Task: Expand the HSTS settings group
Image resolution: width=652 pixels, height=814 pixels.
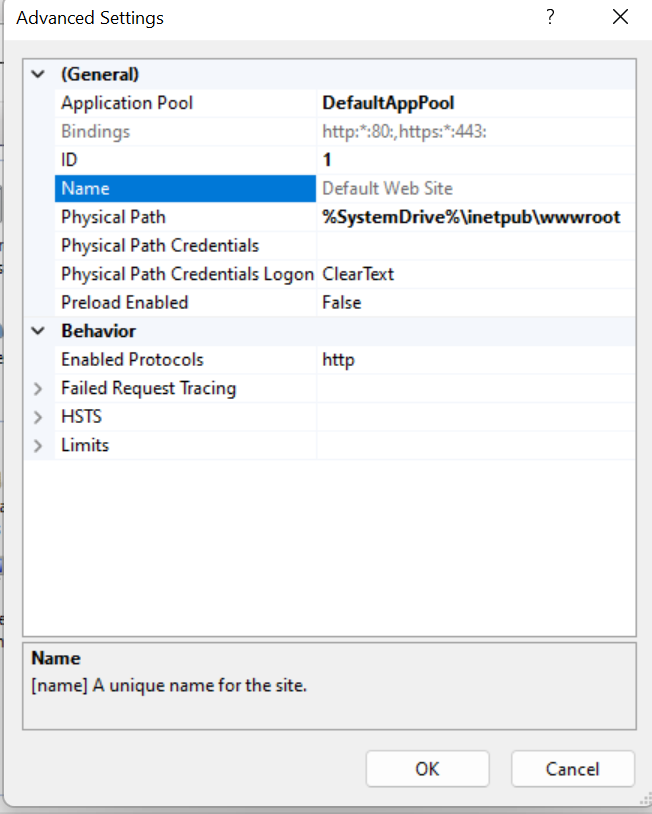Action: (x=38, y=417)
